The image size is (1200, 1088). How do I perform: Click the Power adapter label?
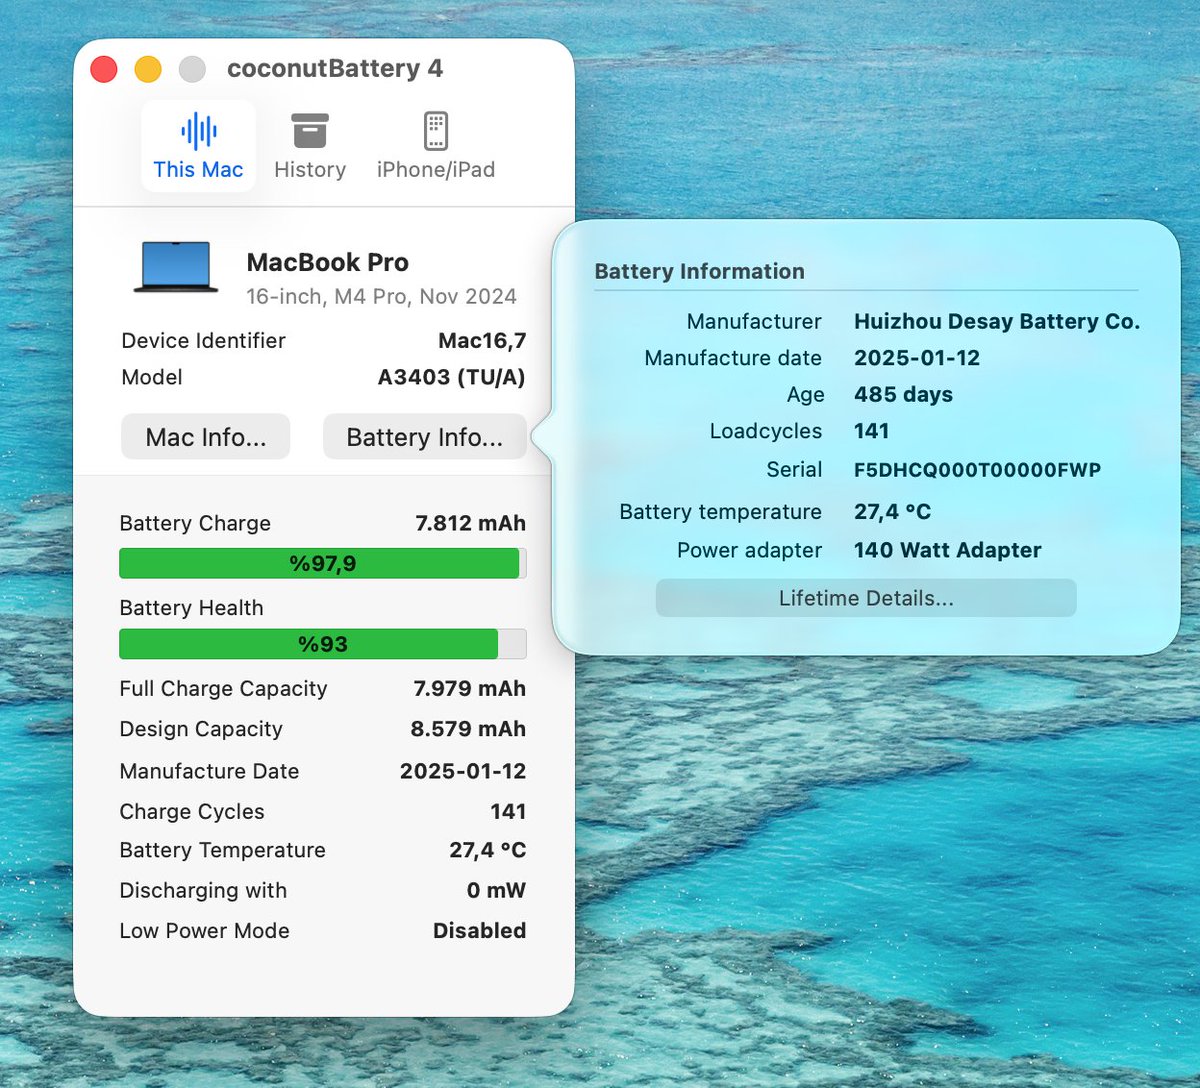click(x=749, y=550)
